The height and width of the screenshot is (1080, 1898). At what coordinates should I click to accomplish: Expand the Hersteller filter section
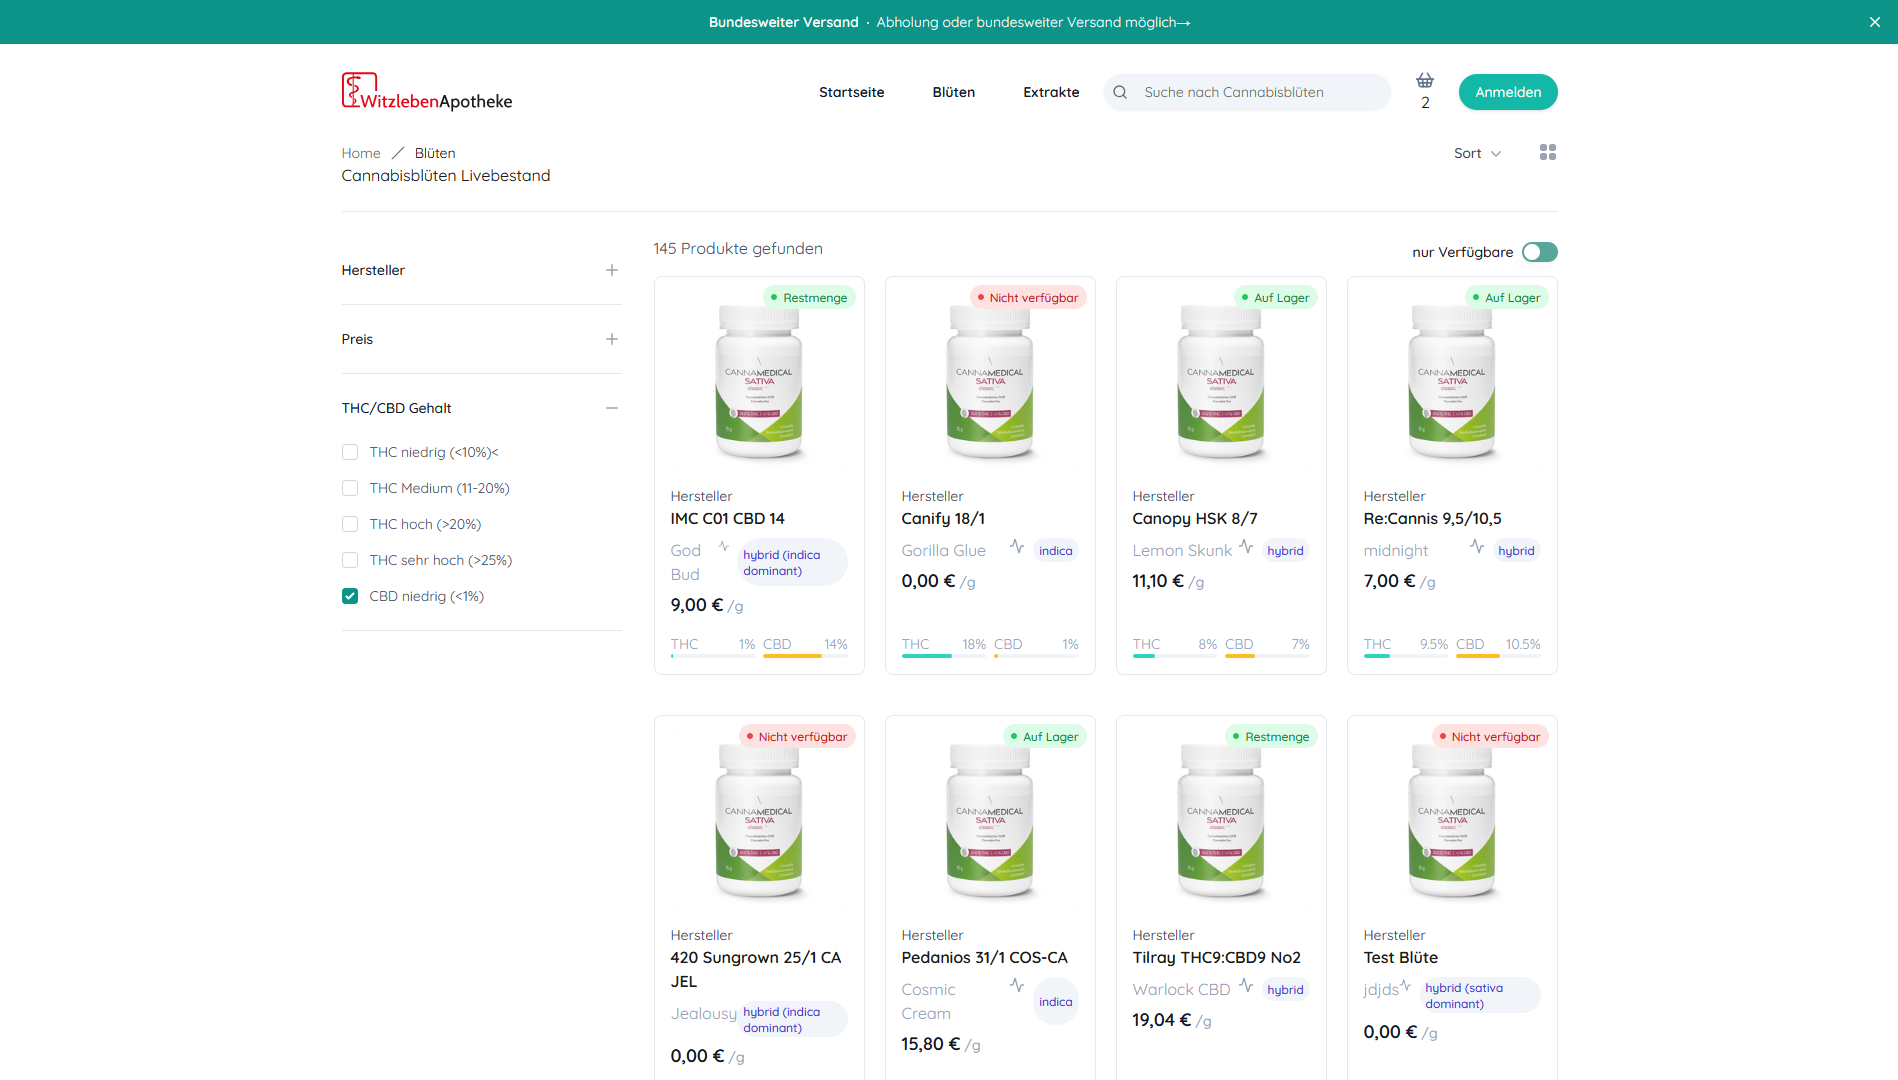point(481,270)
